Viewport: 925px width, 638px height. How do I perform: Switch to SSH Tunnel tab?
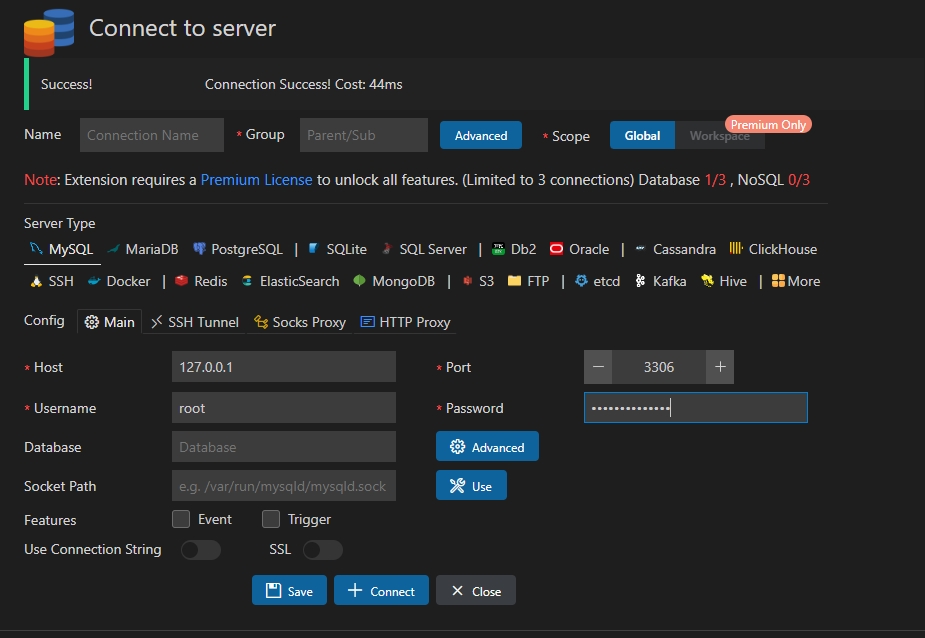[x=195, y=322]
